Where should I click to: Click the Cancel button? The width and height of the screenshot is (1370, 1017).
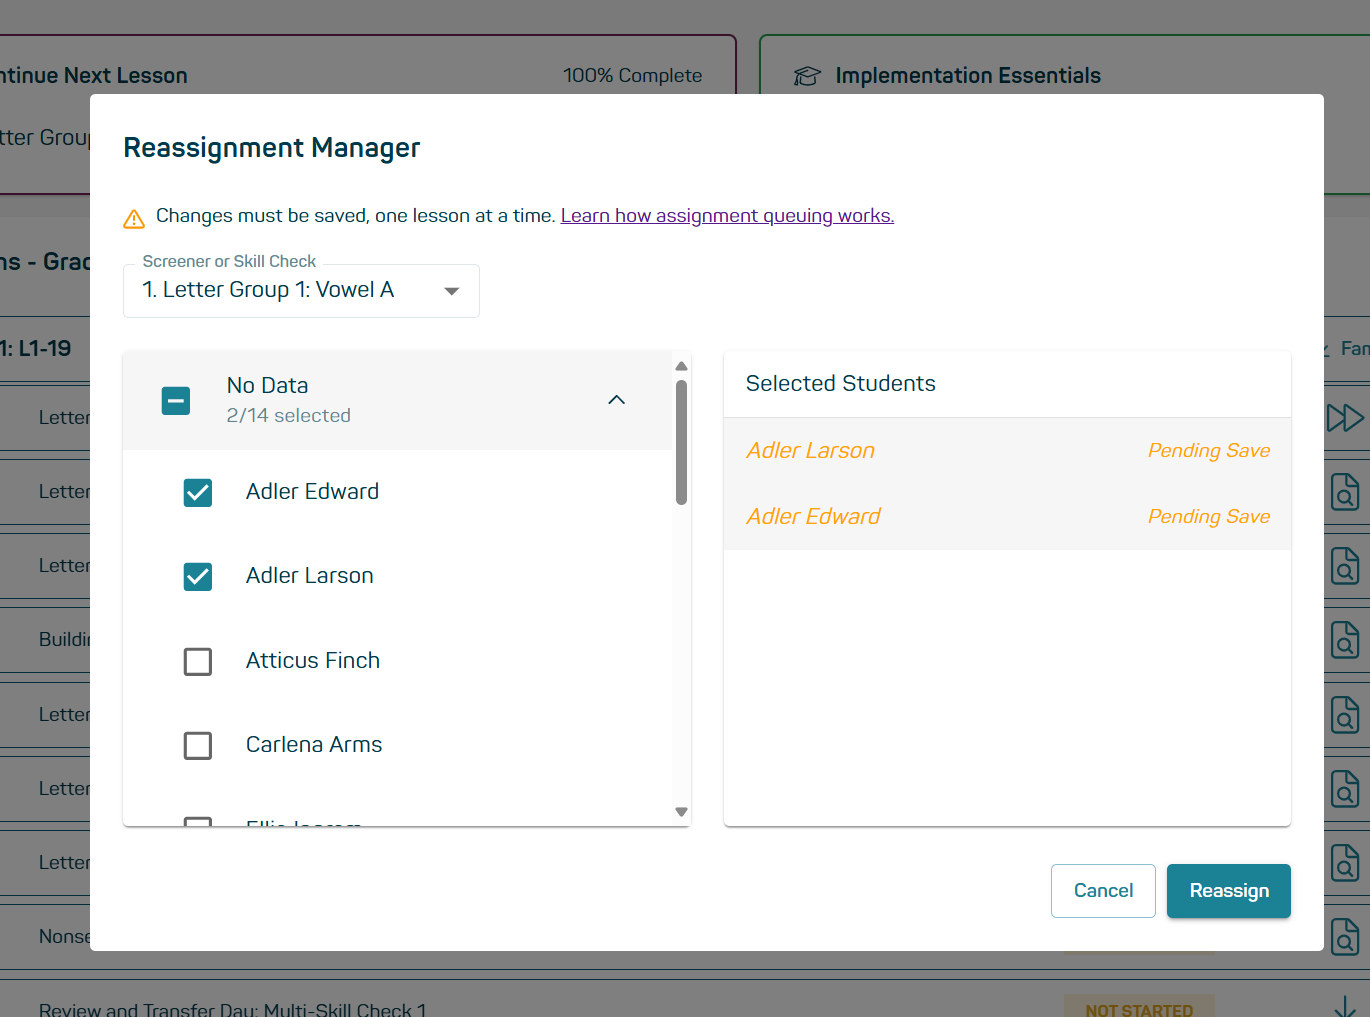click(1103, 891)
